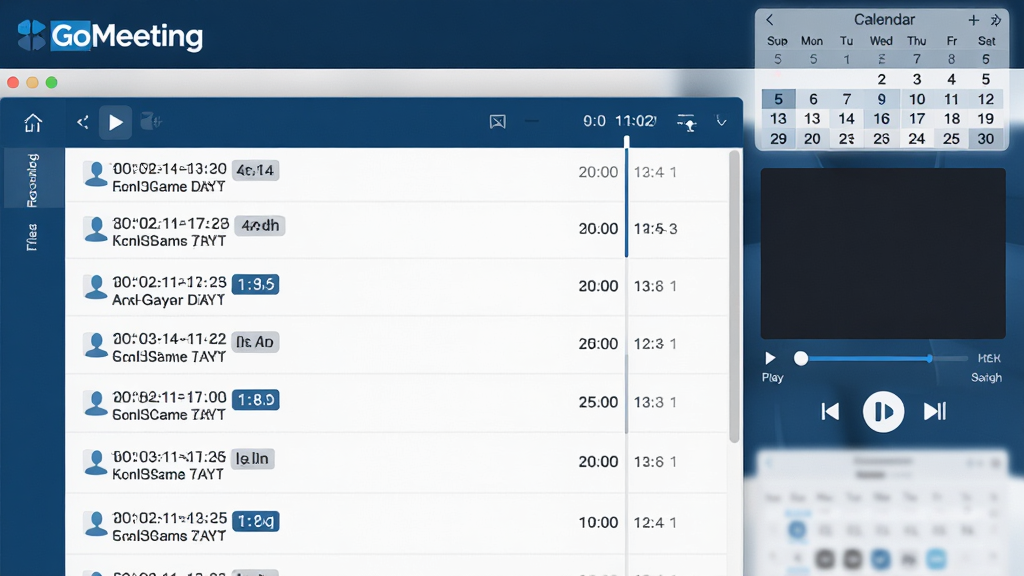Click the HEK label right of the slider
This screenshot has width=1024, height=576.
tap(989, 358)
